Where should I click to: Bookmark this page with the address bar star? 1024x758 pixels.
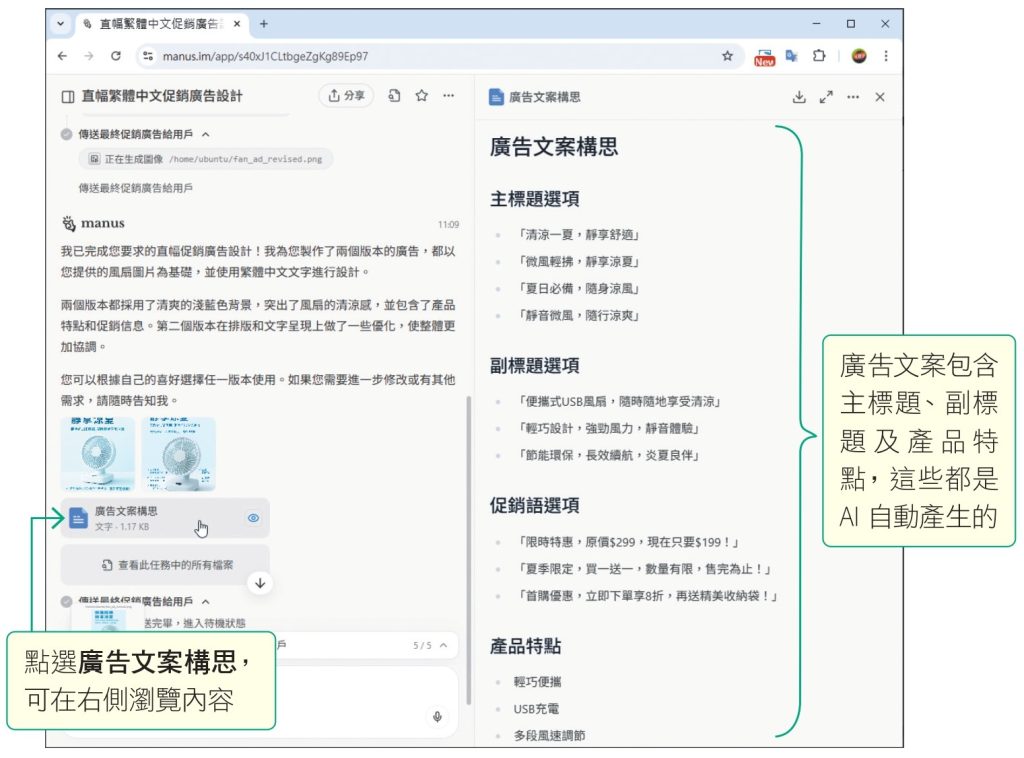(x=727, y=56)
